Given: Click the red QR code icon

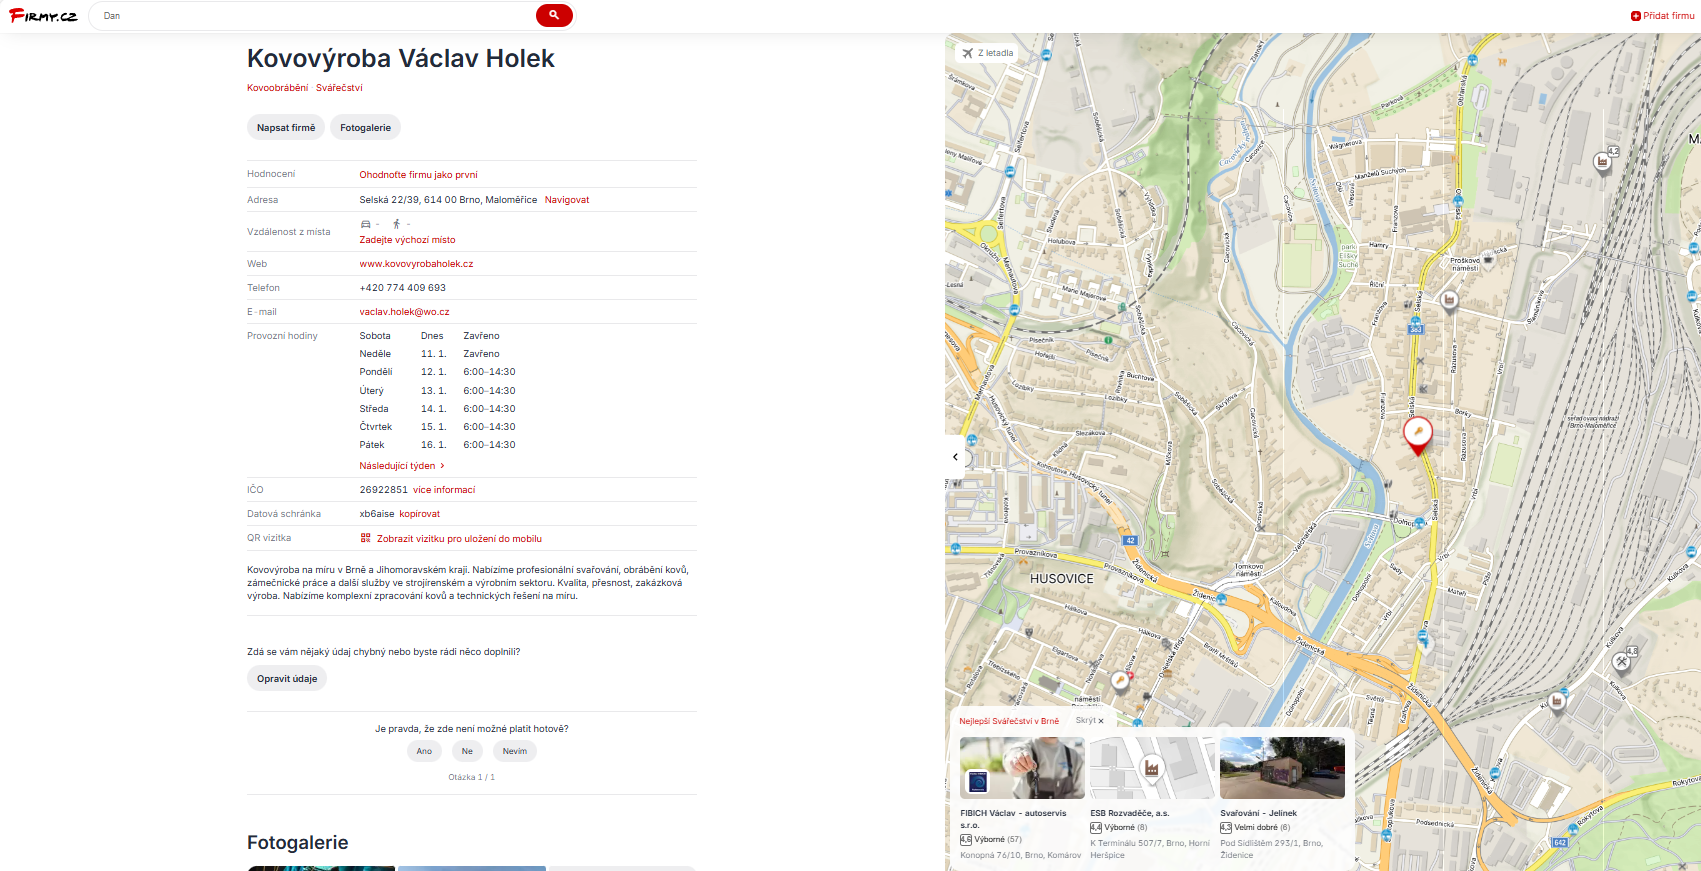Looking at the screenshot, I should [x=366, y=538].
